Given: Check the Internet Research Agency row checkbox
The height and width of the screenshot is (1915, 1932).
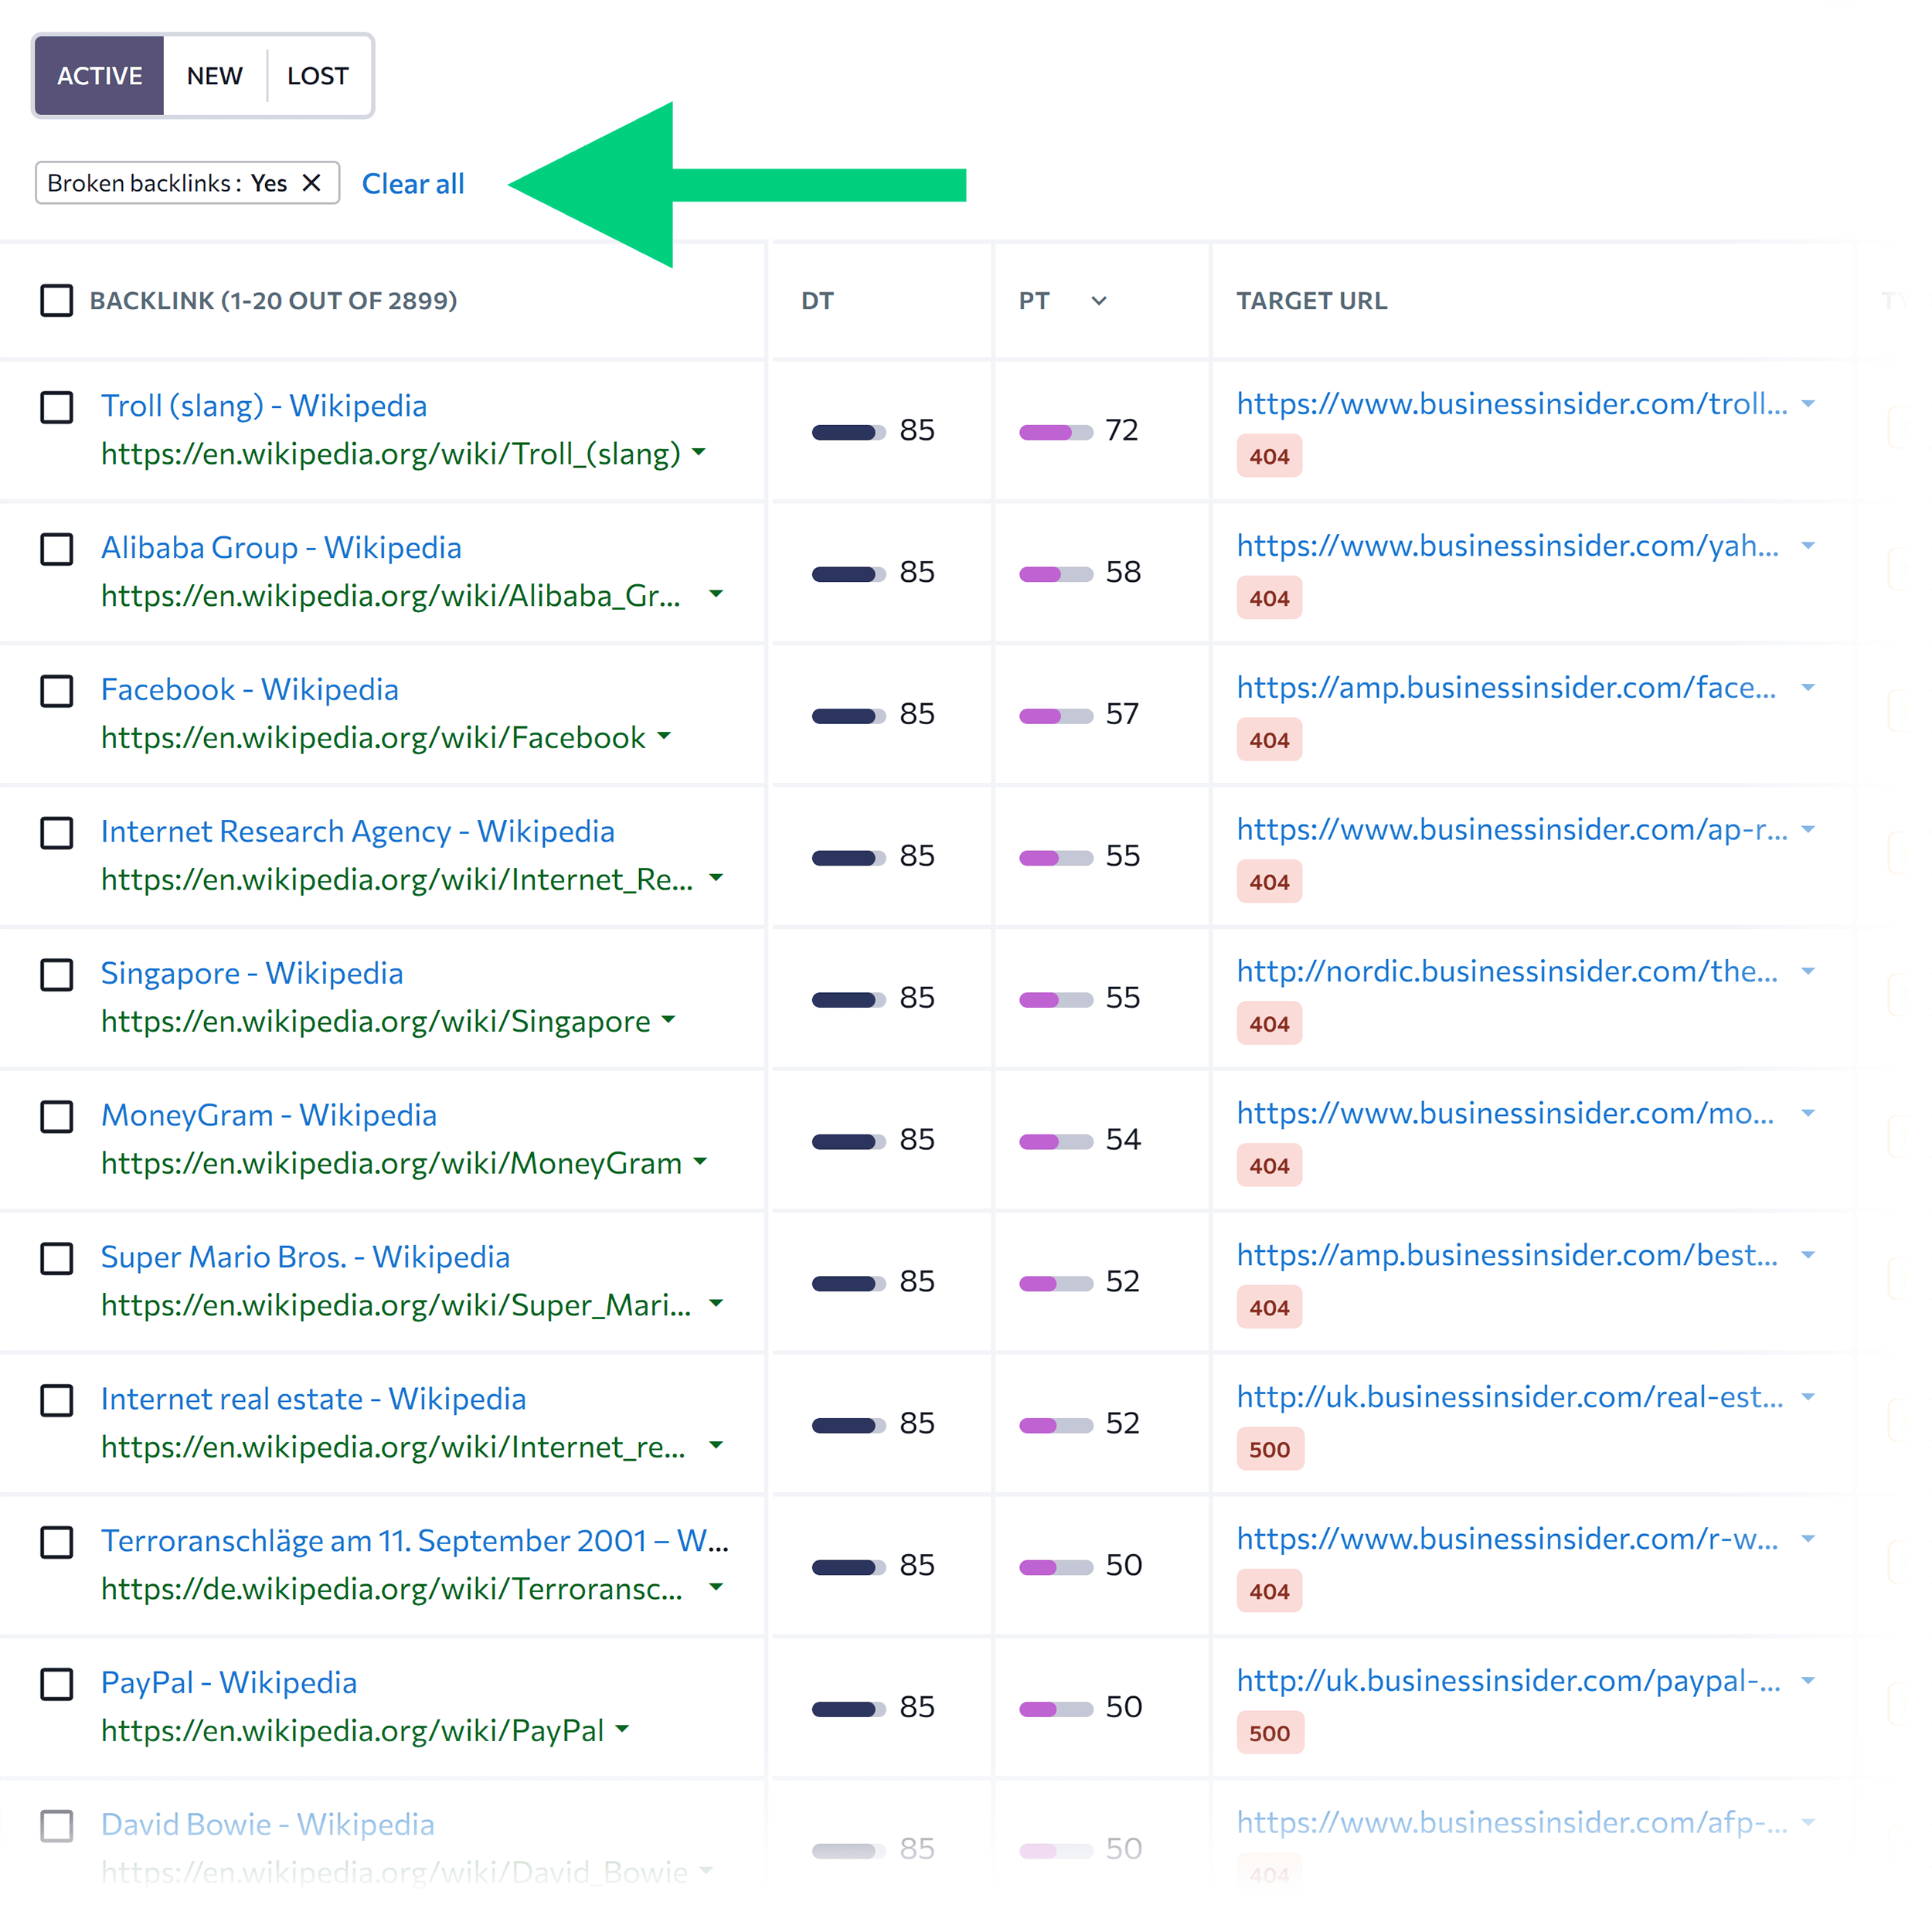Looking at the screenshot, I should 57,833.
